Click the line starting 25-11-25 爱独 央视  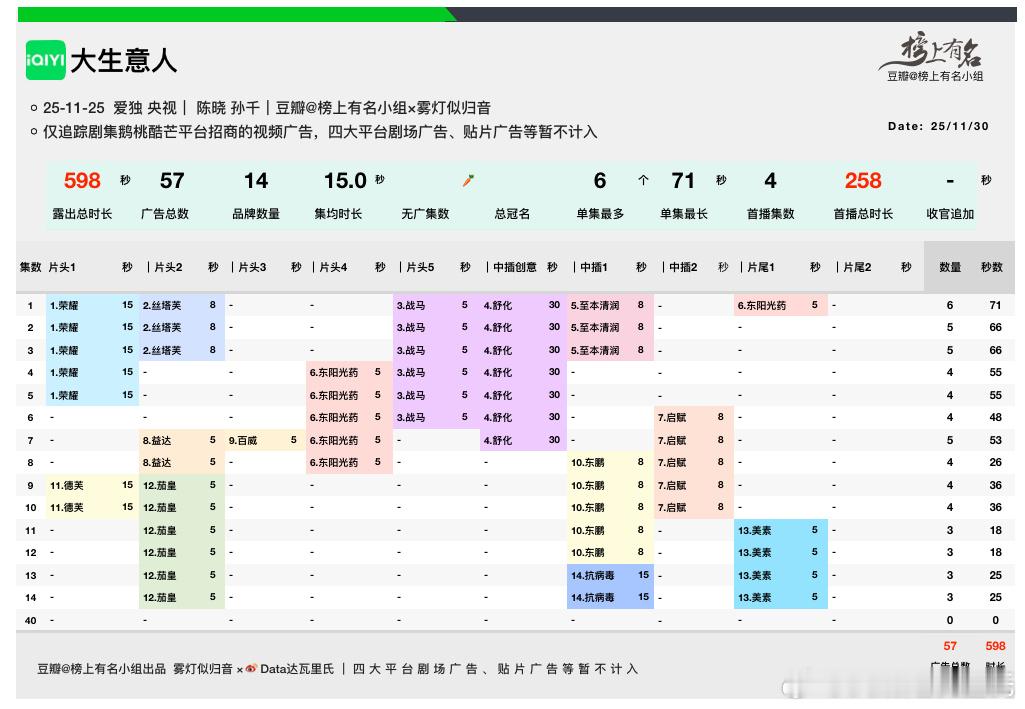click(x=267, y=108)
